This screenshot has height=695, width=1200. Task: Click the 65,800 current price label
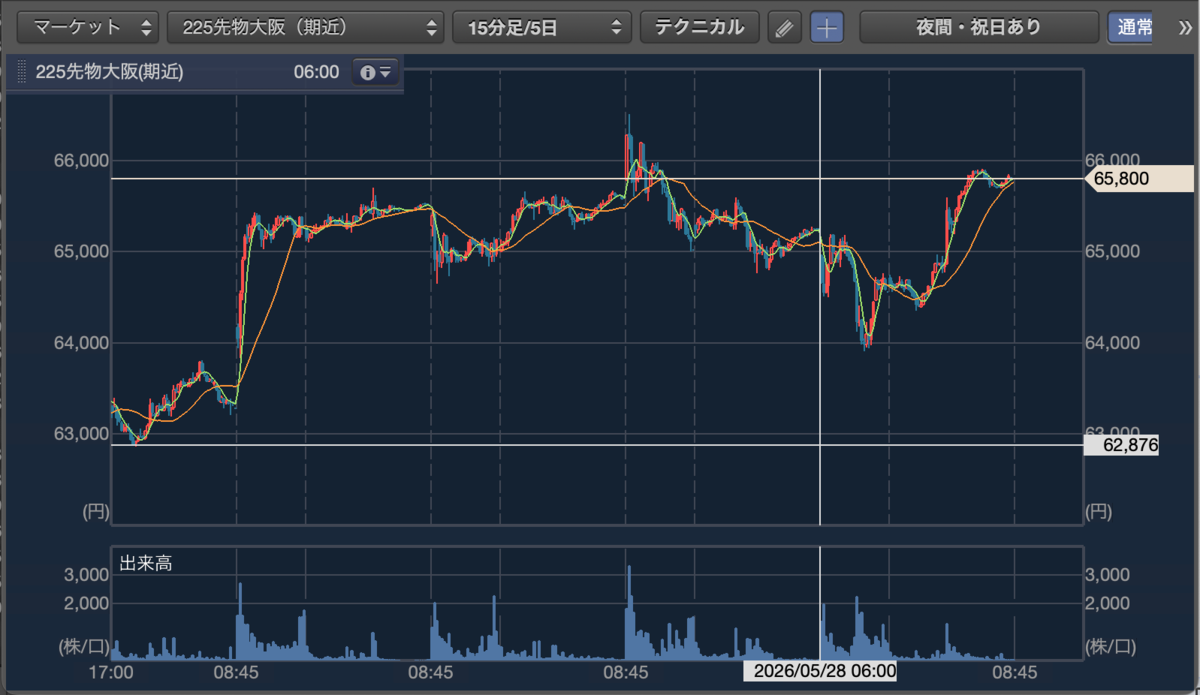1140,179
